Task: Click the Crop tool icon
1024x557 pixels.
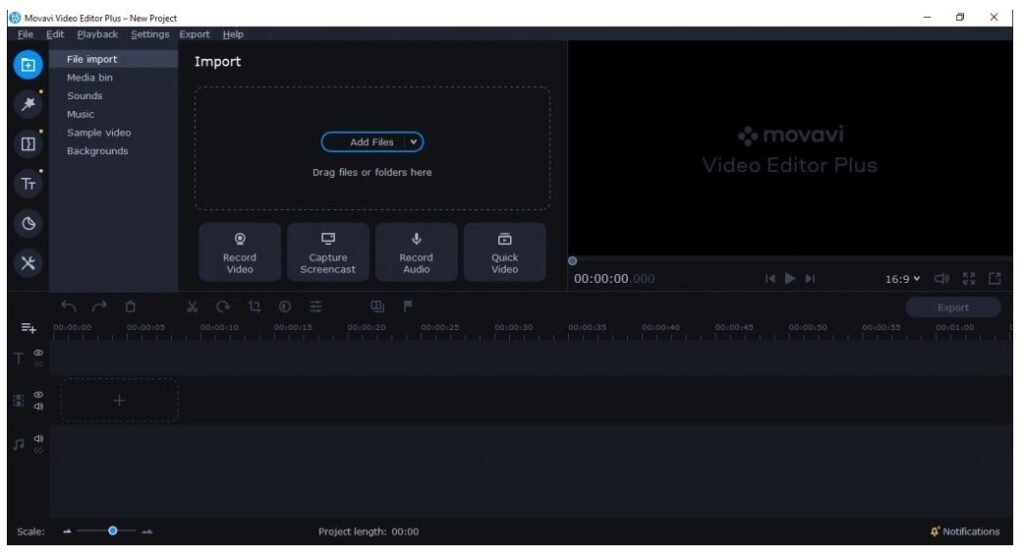Action: pyautogui.click(x=254, y=307)
